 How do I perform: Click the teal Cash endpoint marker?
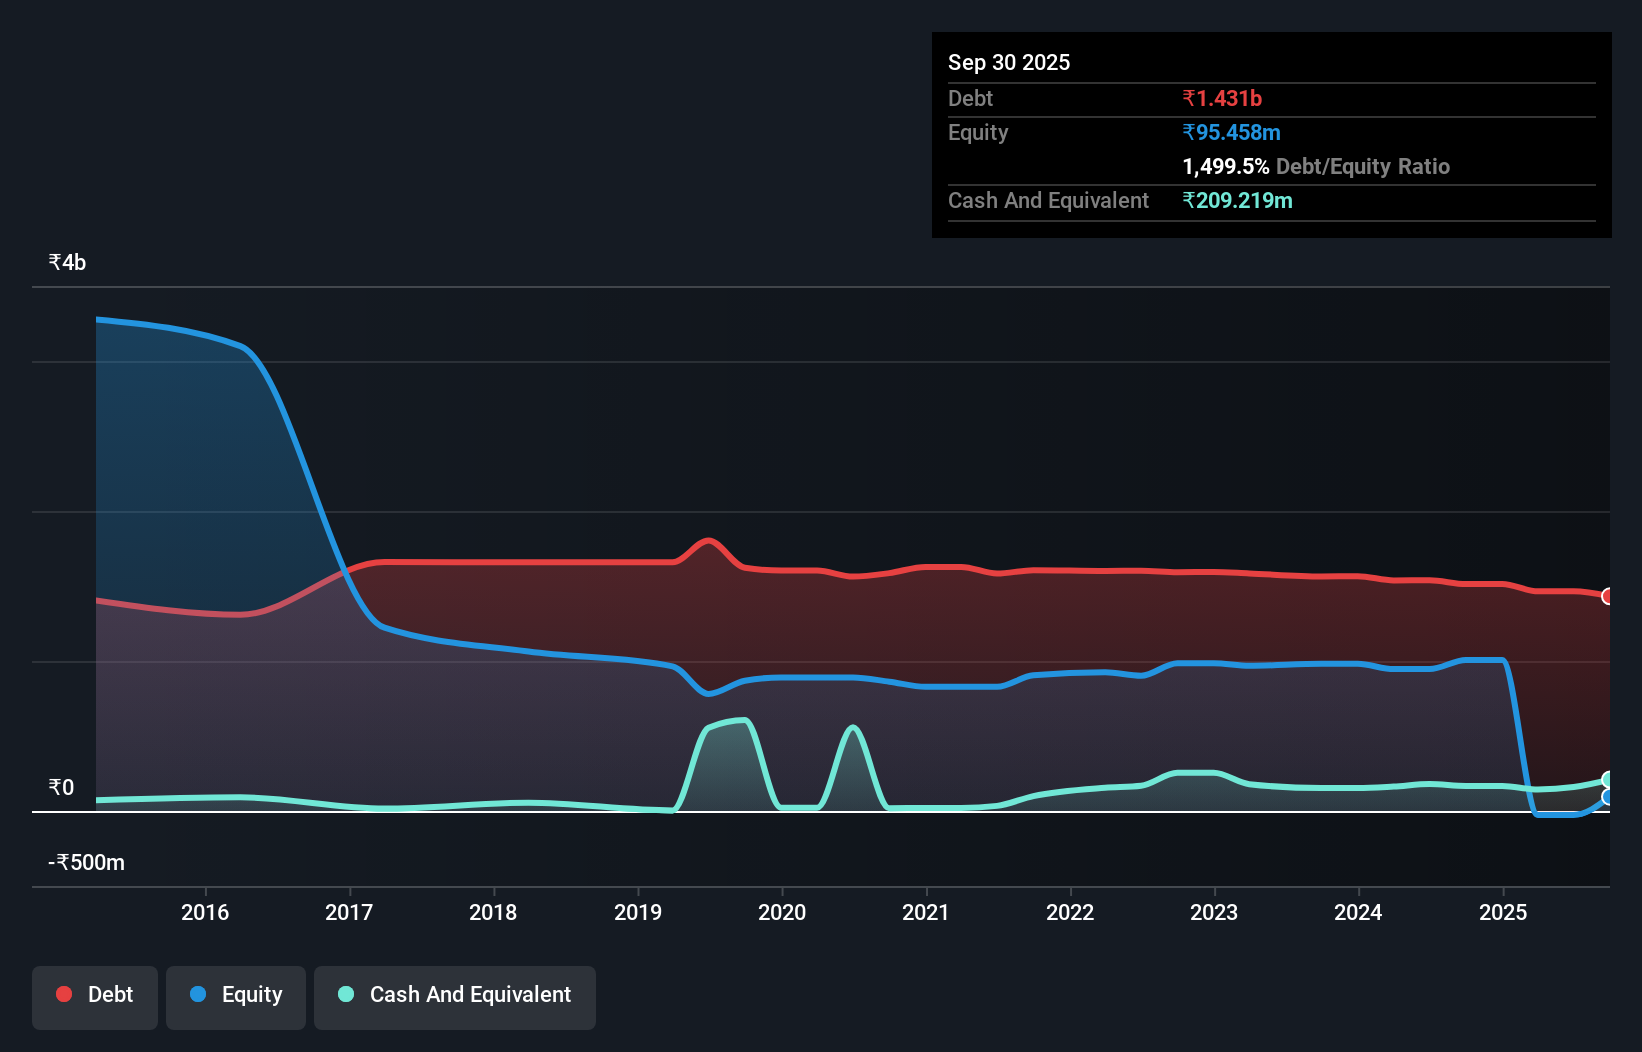coord(1608,780)
